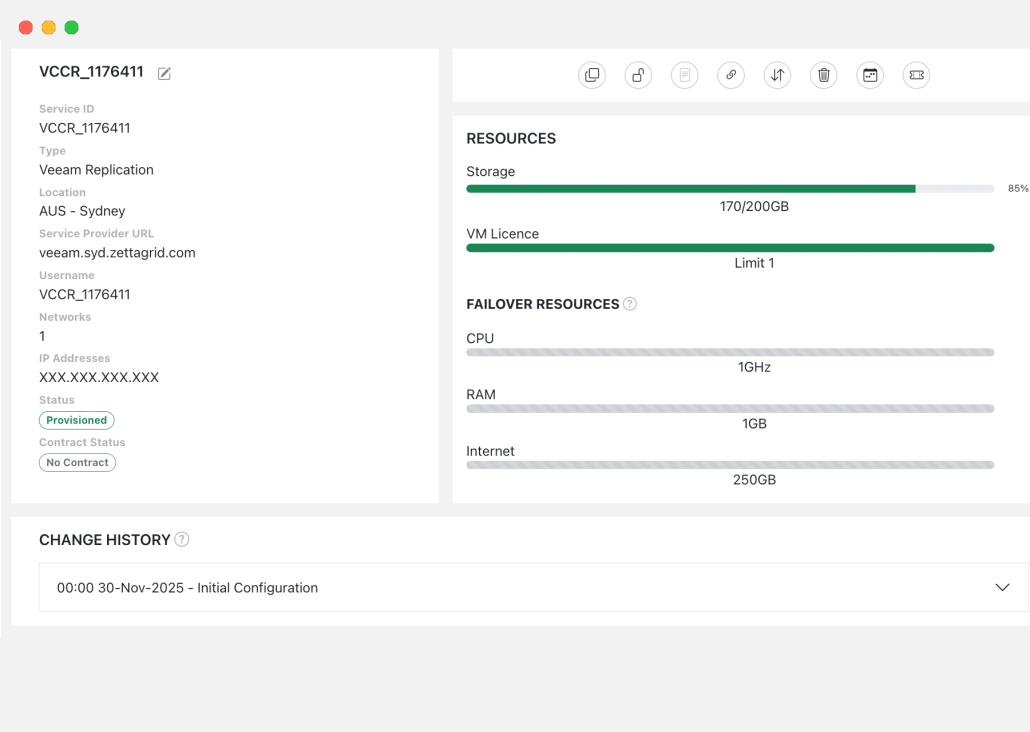The image size is (1030, 732).
Task: Click the red close window button
Action: pos(26,28)
